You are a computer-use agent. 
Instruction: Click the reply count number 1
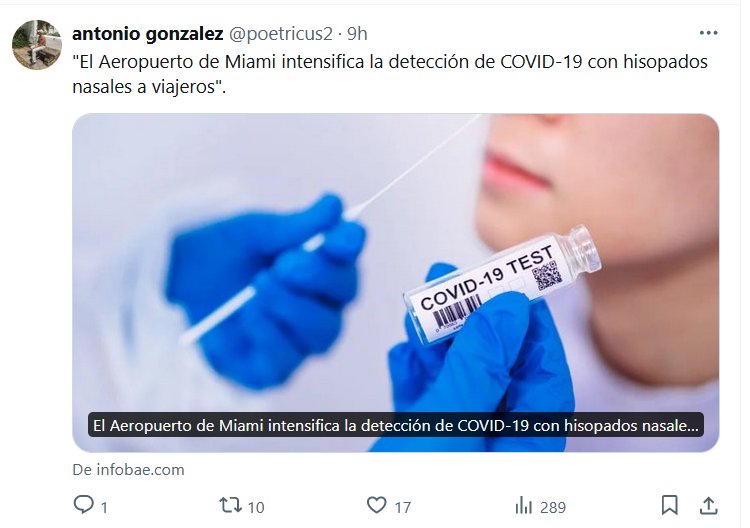click(x=104, y=507)
